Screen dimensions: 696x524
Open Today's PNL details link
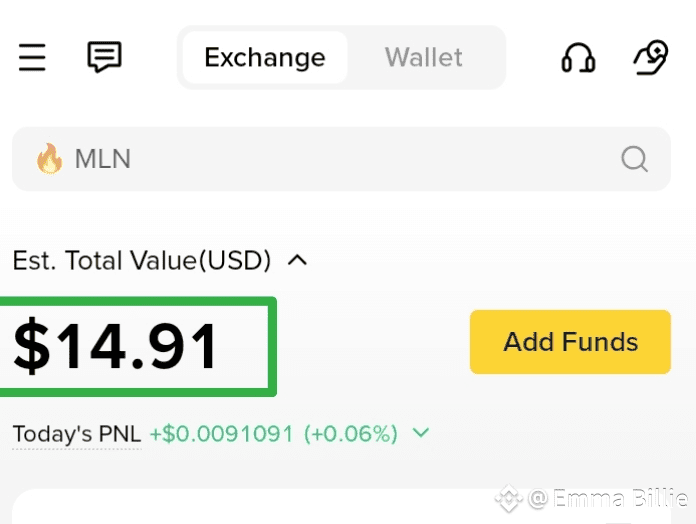pyautogui.click(x=77, y=434)
